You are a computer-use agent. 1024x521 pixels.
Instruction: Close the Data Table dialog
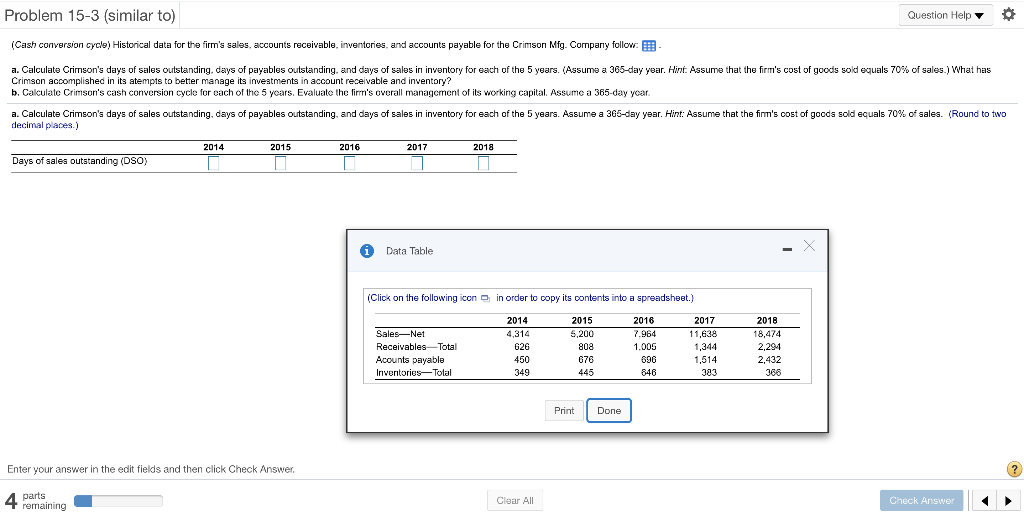click(x=809, y=245)
